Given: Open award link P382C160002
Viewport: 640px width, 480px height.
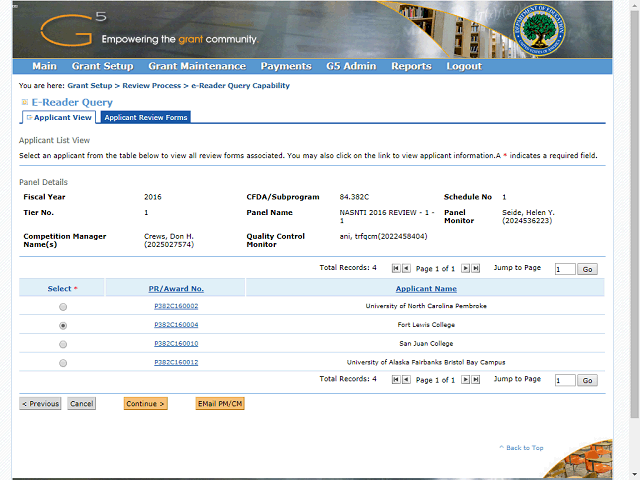Looking at the screenshot, I should (176, 306).
